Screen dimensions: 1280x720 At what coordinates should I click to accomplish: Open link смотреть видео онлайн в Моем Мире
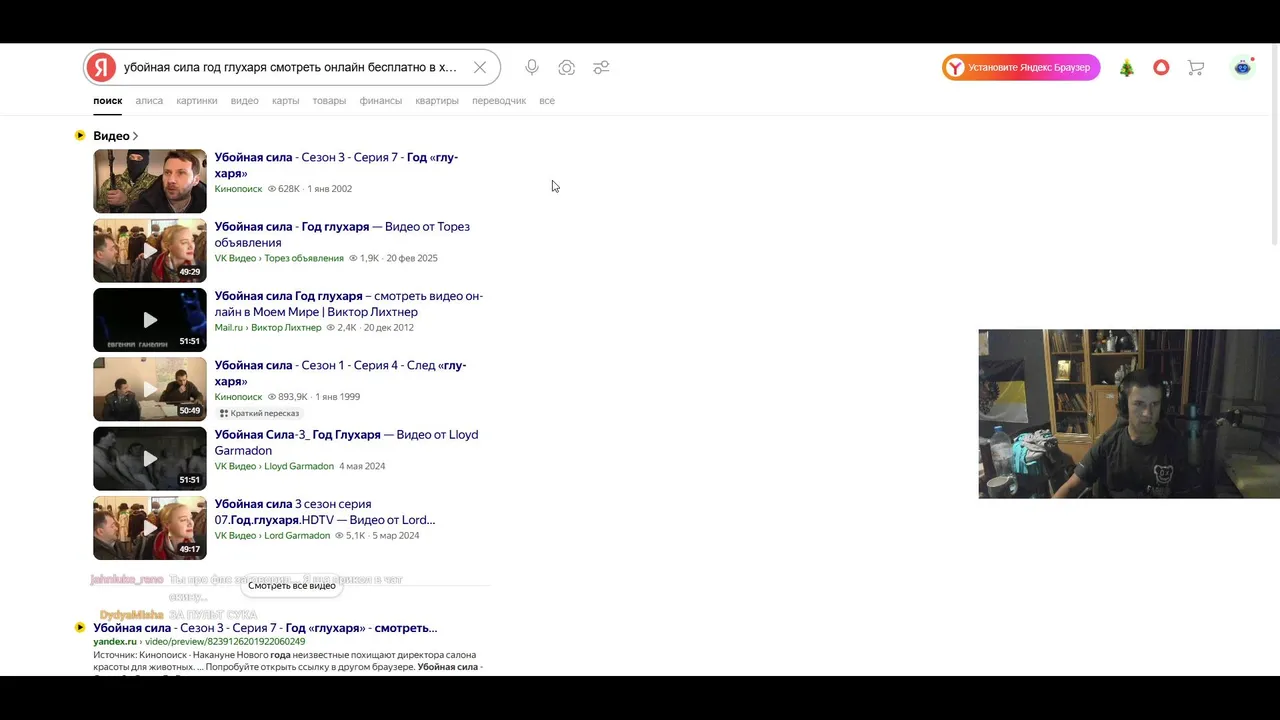tap(349, 304)
